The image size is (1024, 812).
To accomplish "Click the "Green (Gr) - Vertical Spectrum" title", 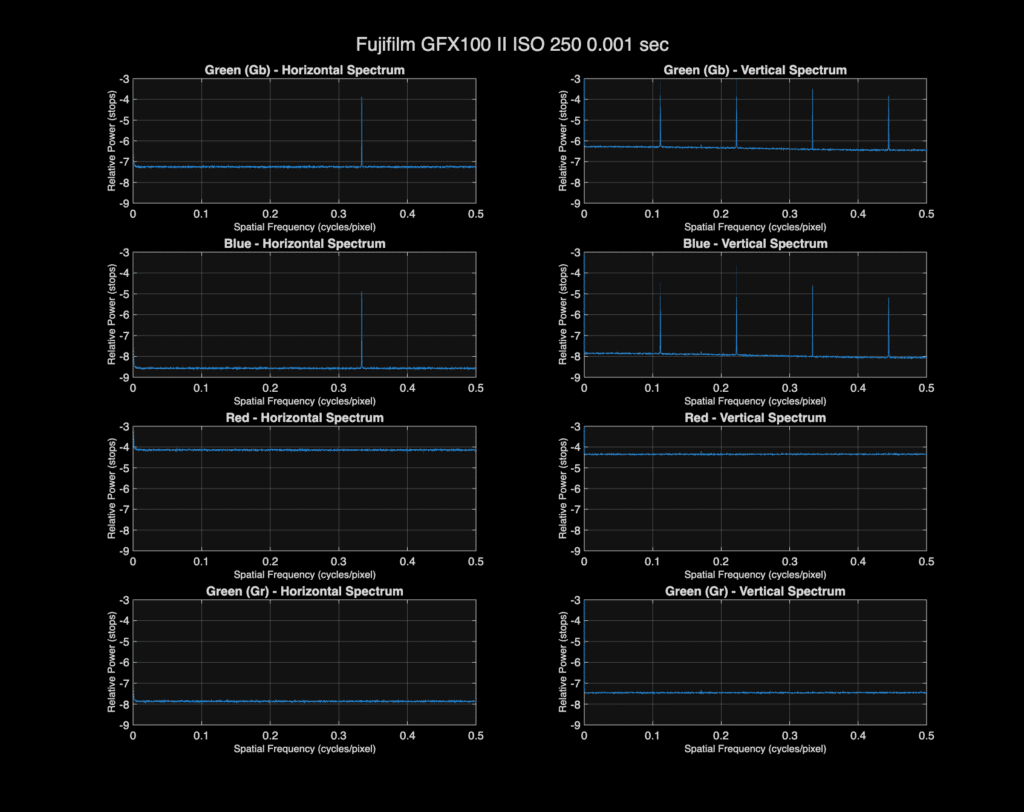I will click(x=755, y=591).
